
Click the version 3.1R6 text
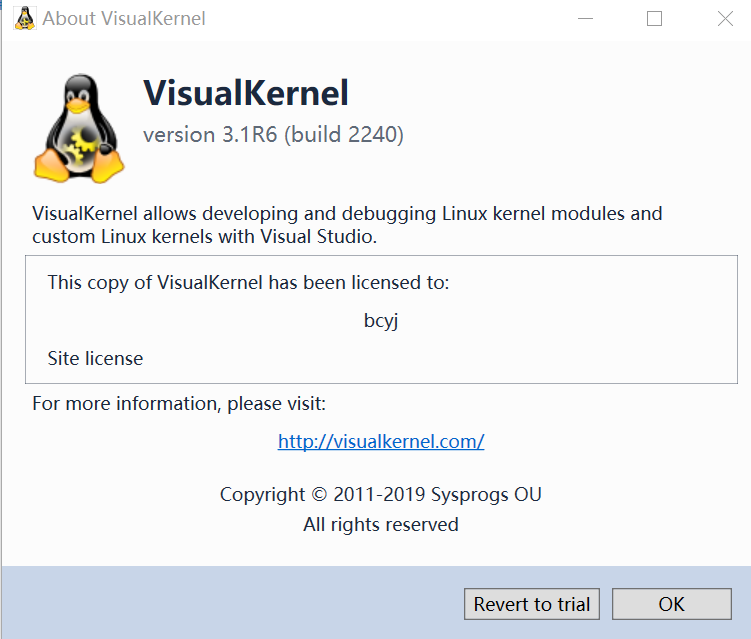pos(210,135)
